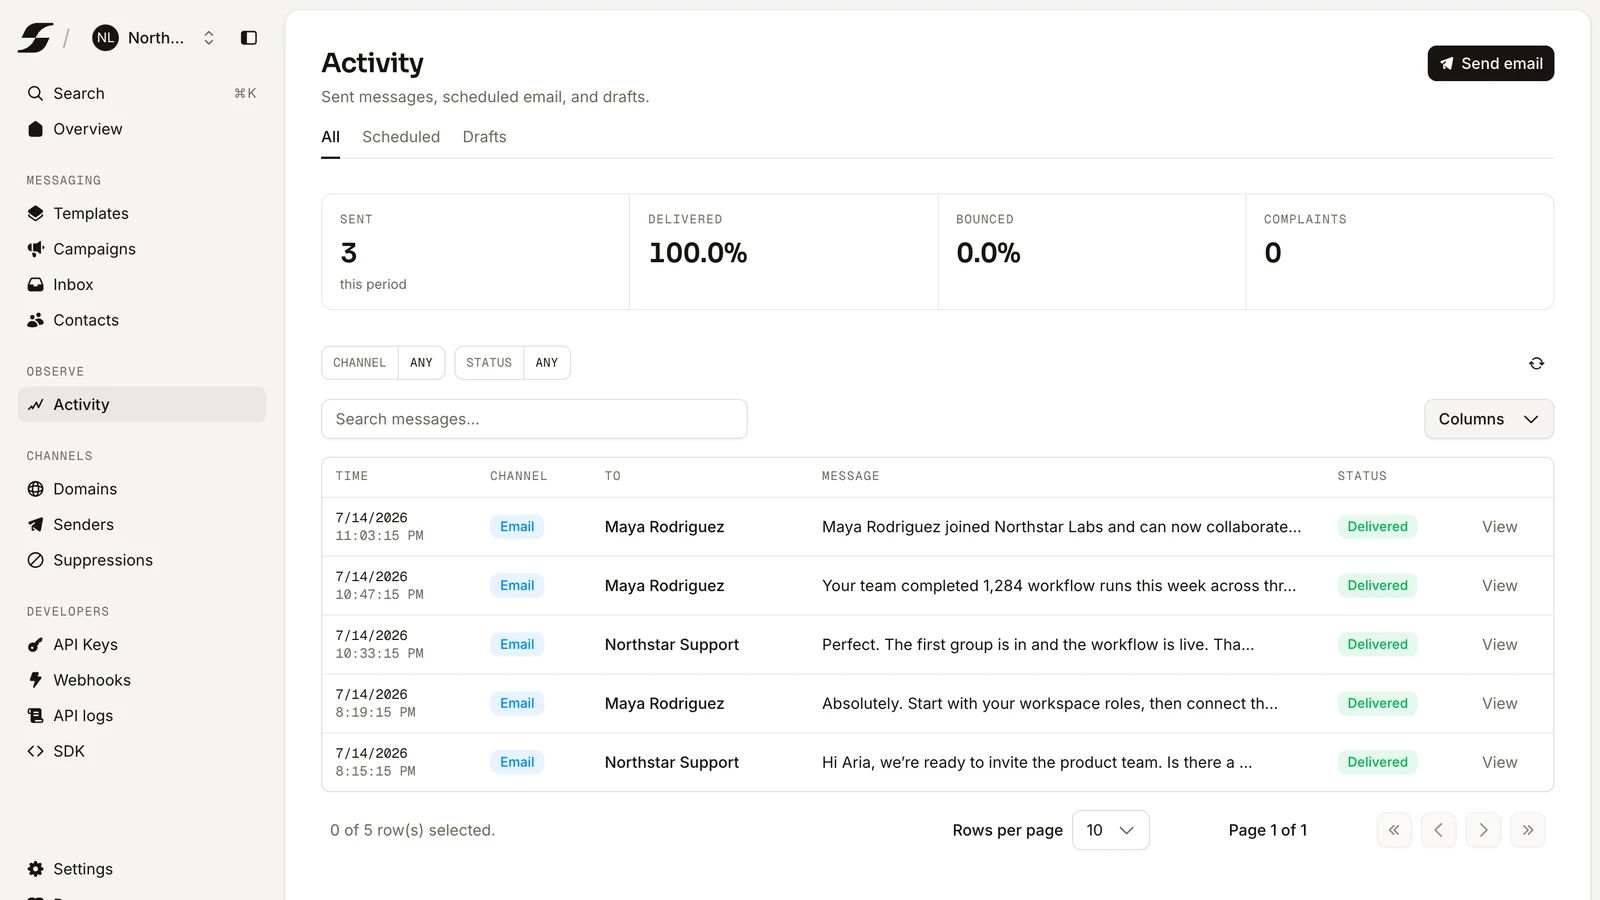Click 'Your team completed 1,284 workflow runs' message
The width and height of the screenshot is (1600, 900).
click(1059, 586)
